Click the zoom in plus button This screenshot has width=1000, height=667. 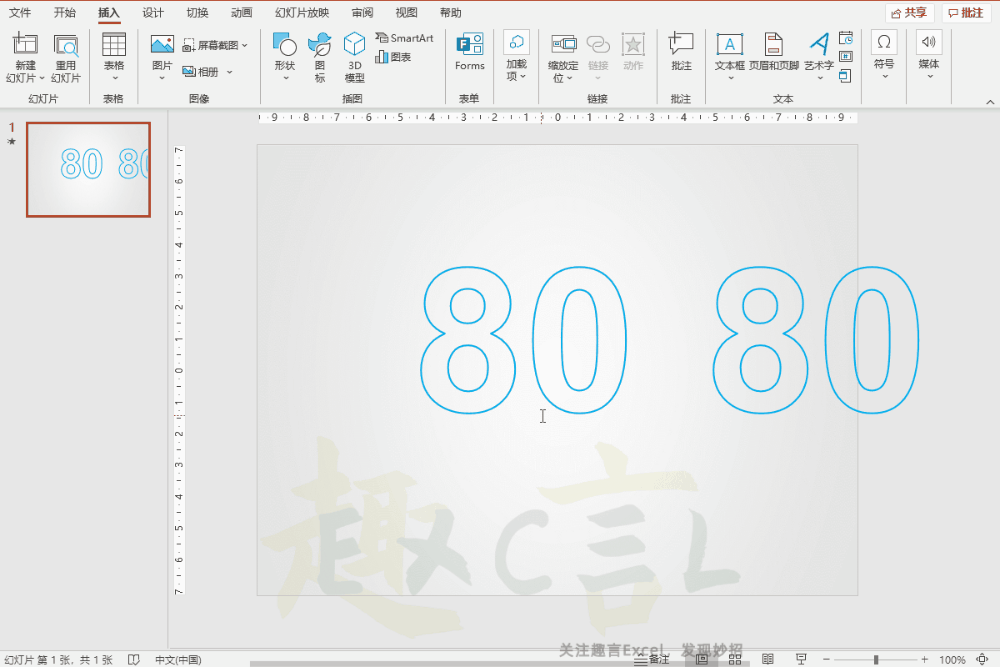[924, 659]
